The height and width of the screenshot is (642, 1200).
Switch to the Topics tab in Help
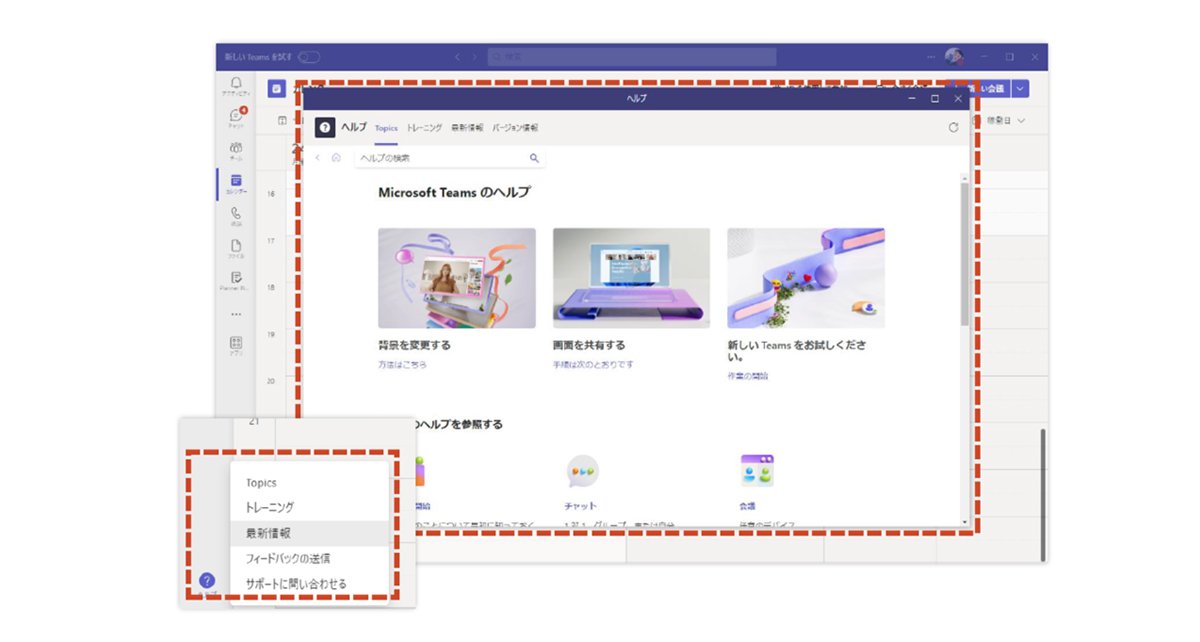pyautogui.click(x=386, y=128)
